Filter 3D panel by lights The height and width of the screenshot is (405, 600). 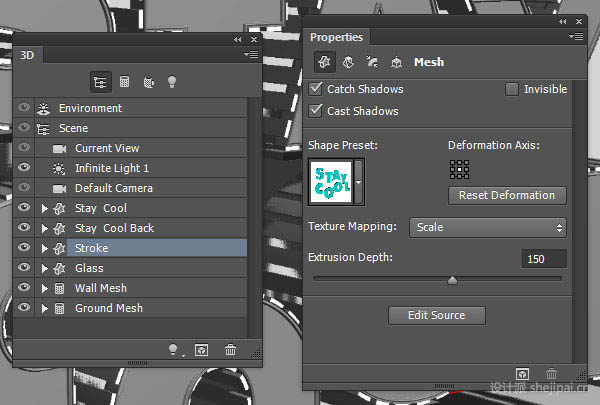[x=172, y=82]
